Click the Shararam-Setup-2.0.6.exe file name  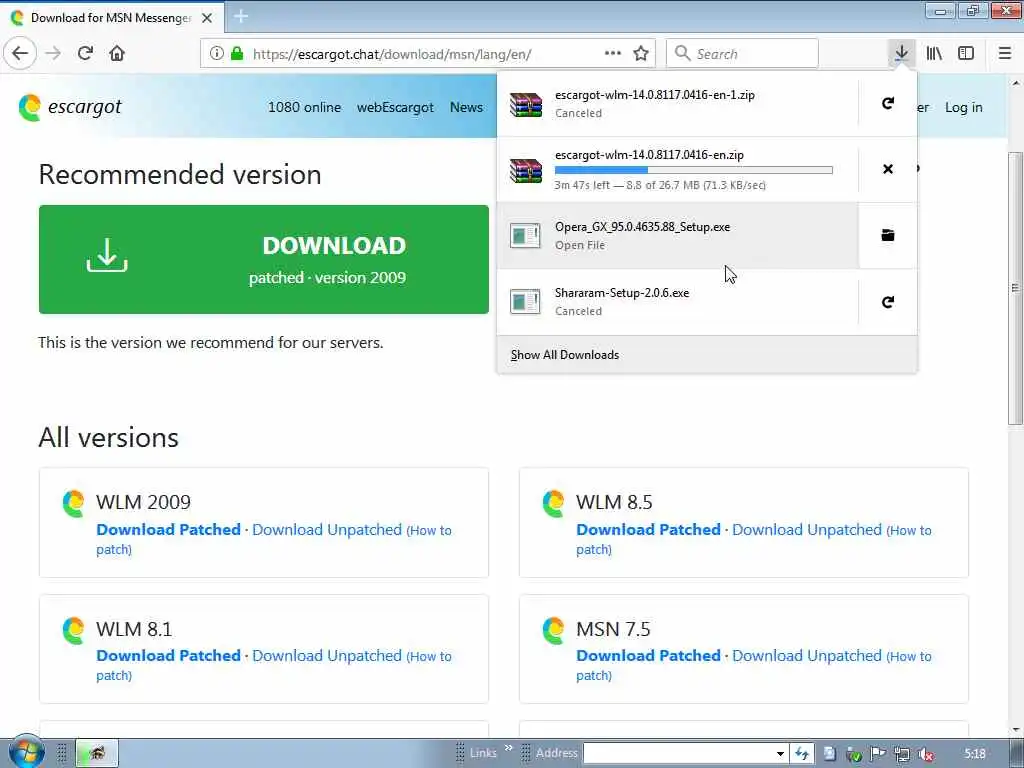point(622,293)
